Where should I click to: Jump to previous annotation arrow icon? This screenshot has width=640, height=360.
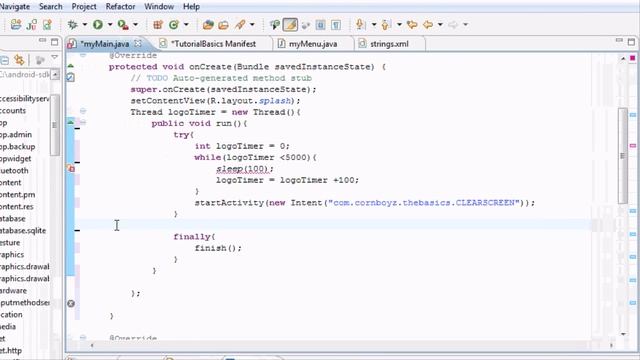(386, 25)
